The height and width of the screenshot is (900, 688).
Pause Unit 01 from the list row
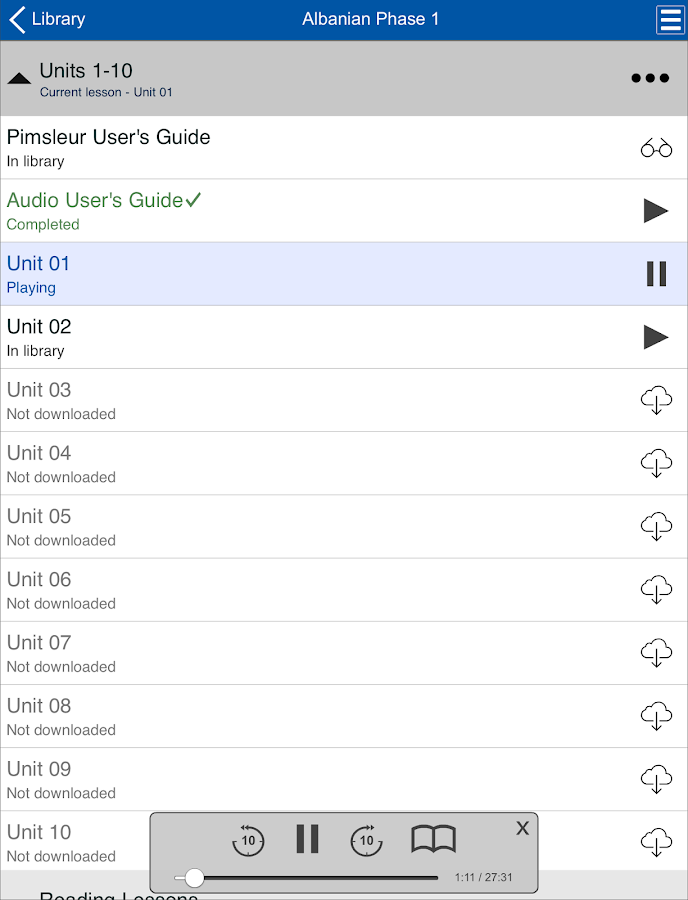pos(656,274)
